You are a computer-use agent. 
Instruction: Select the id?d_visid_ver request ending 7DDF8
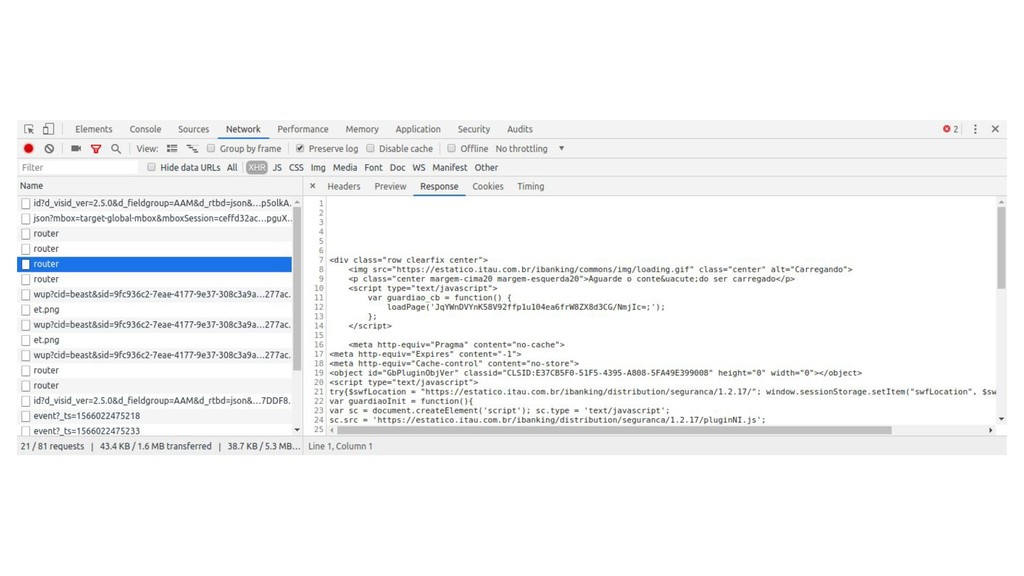pos(155,401)
